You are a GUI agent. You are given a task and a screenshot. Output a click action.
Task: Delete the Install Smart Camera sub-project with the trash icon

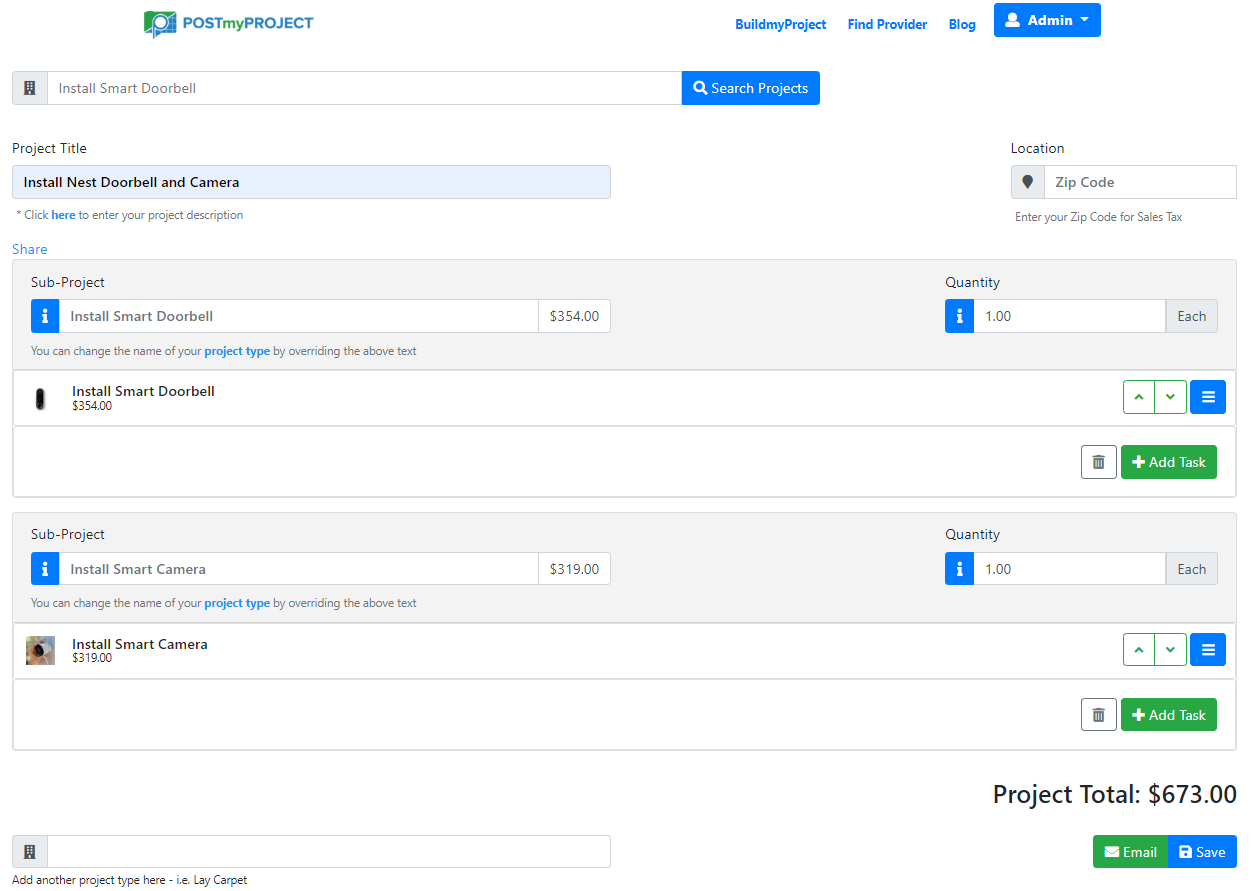(x=1099, y=715)
